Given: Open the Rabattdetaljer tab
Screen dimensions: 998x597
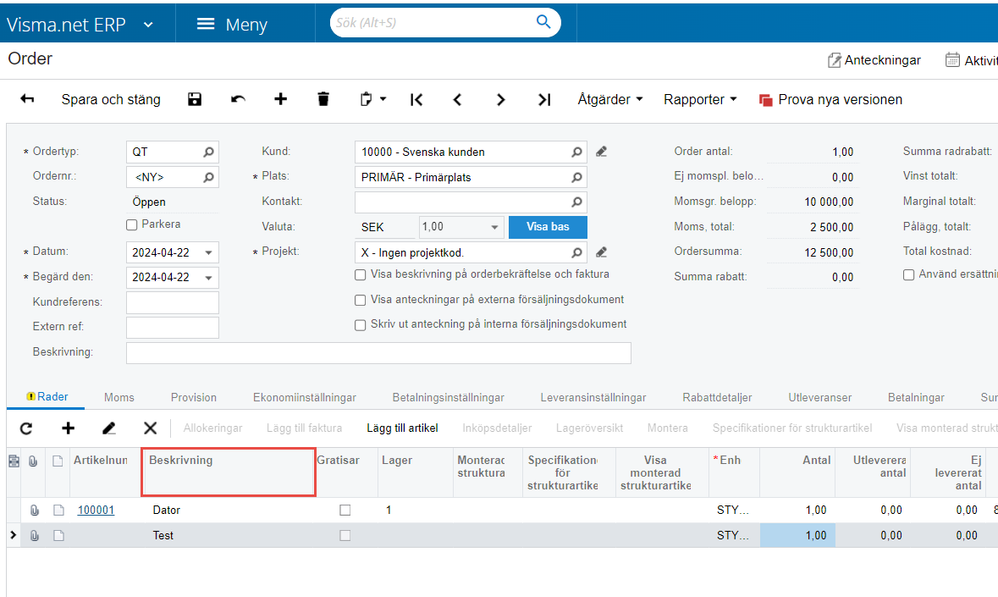Looking at the screenshot, I should (x=717, y=397).
